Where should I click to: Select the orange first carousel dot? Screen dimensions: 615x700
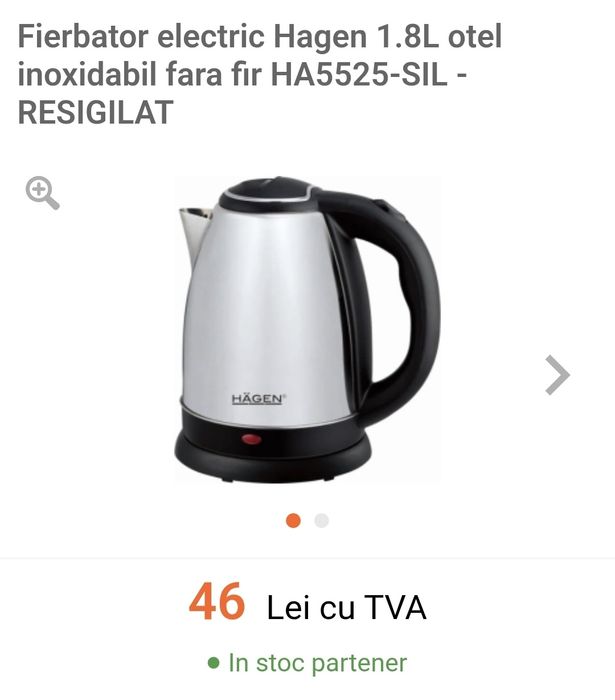click(293, 521)
